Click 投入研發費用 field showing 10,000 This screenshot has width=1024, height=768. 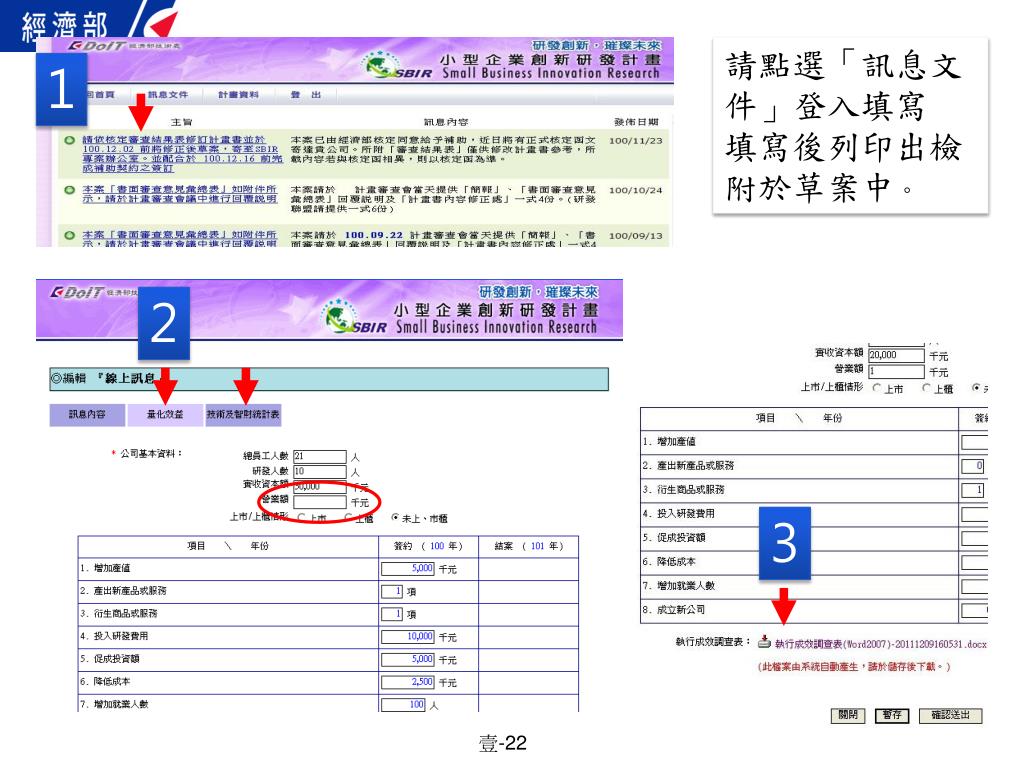pyautogui.click(x=408, y=637)
